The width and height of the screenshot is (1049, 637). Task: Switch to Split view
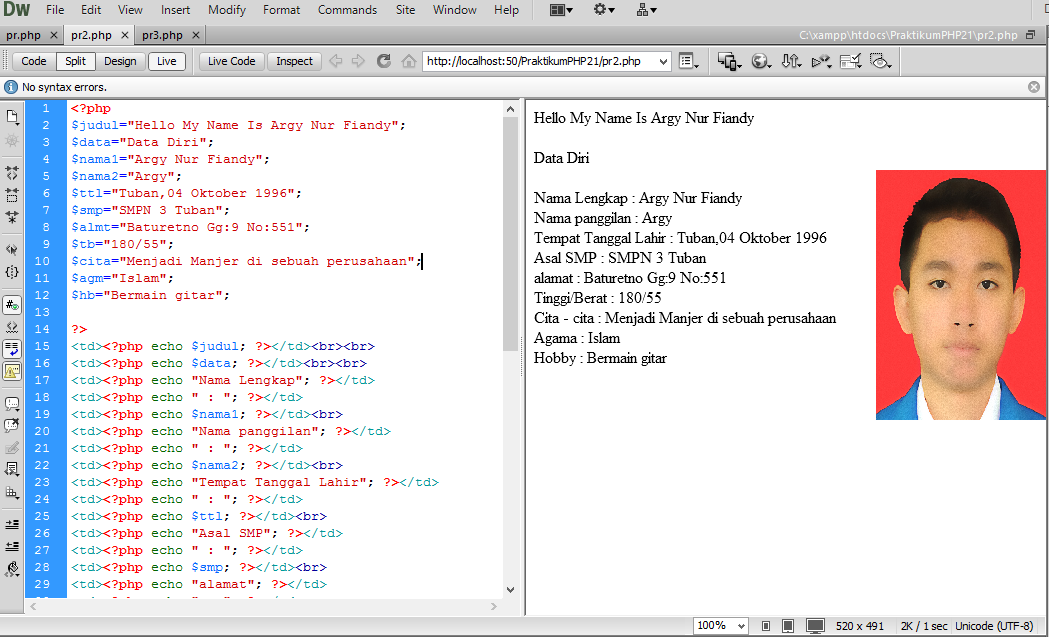(x=76, y=61)
